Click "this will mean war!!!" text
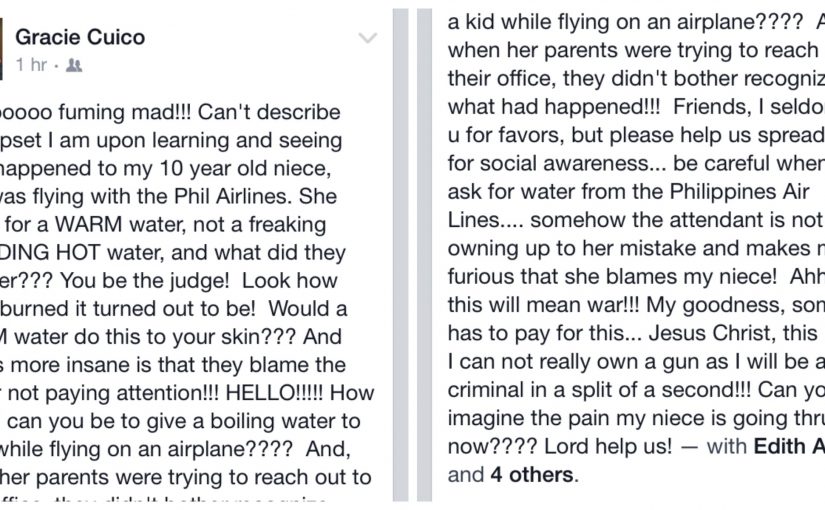The width and height of the screenshot is (825, 510). tap(544, 305)
